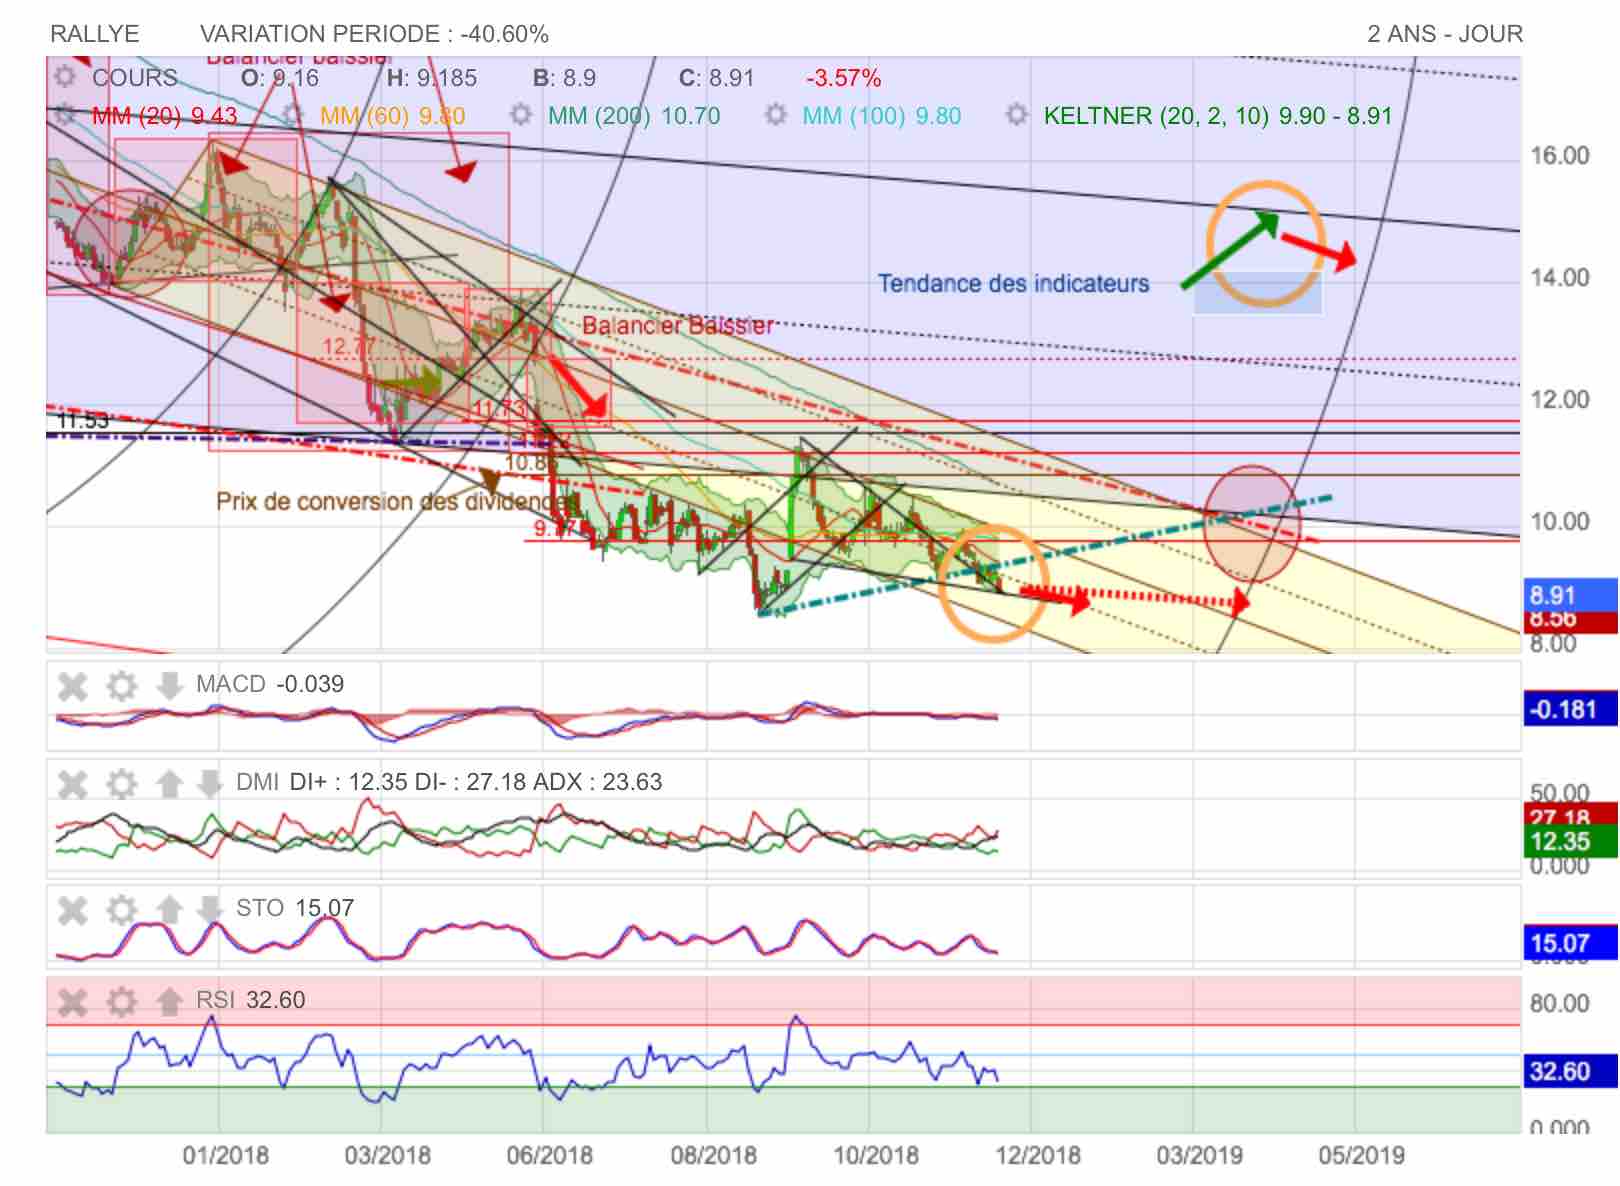This screenshot has height=1186, width=1620.
Task: Click the 08/2018 date axis label
Action: pos(714,1155)
